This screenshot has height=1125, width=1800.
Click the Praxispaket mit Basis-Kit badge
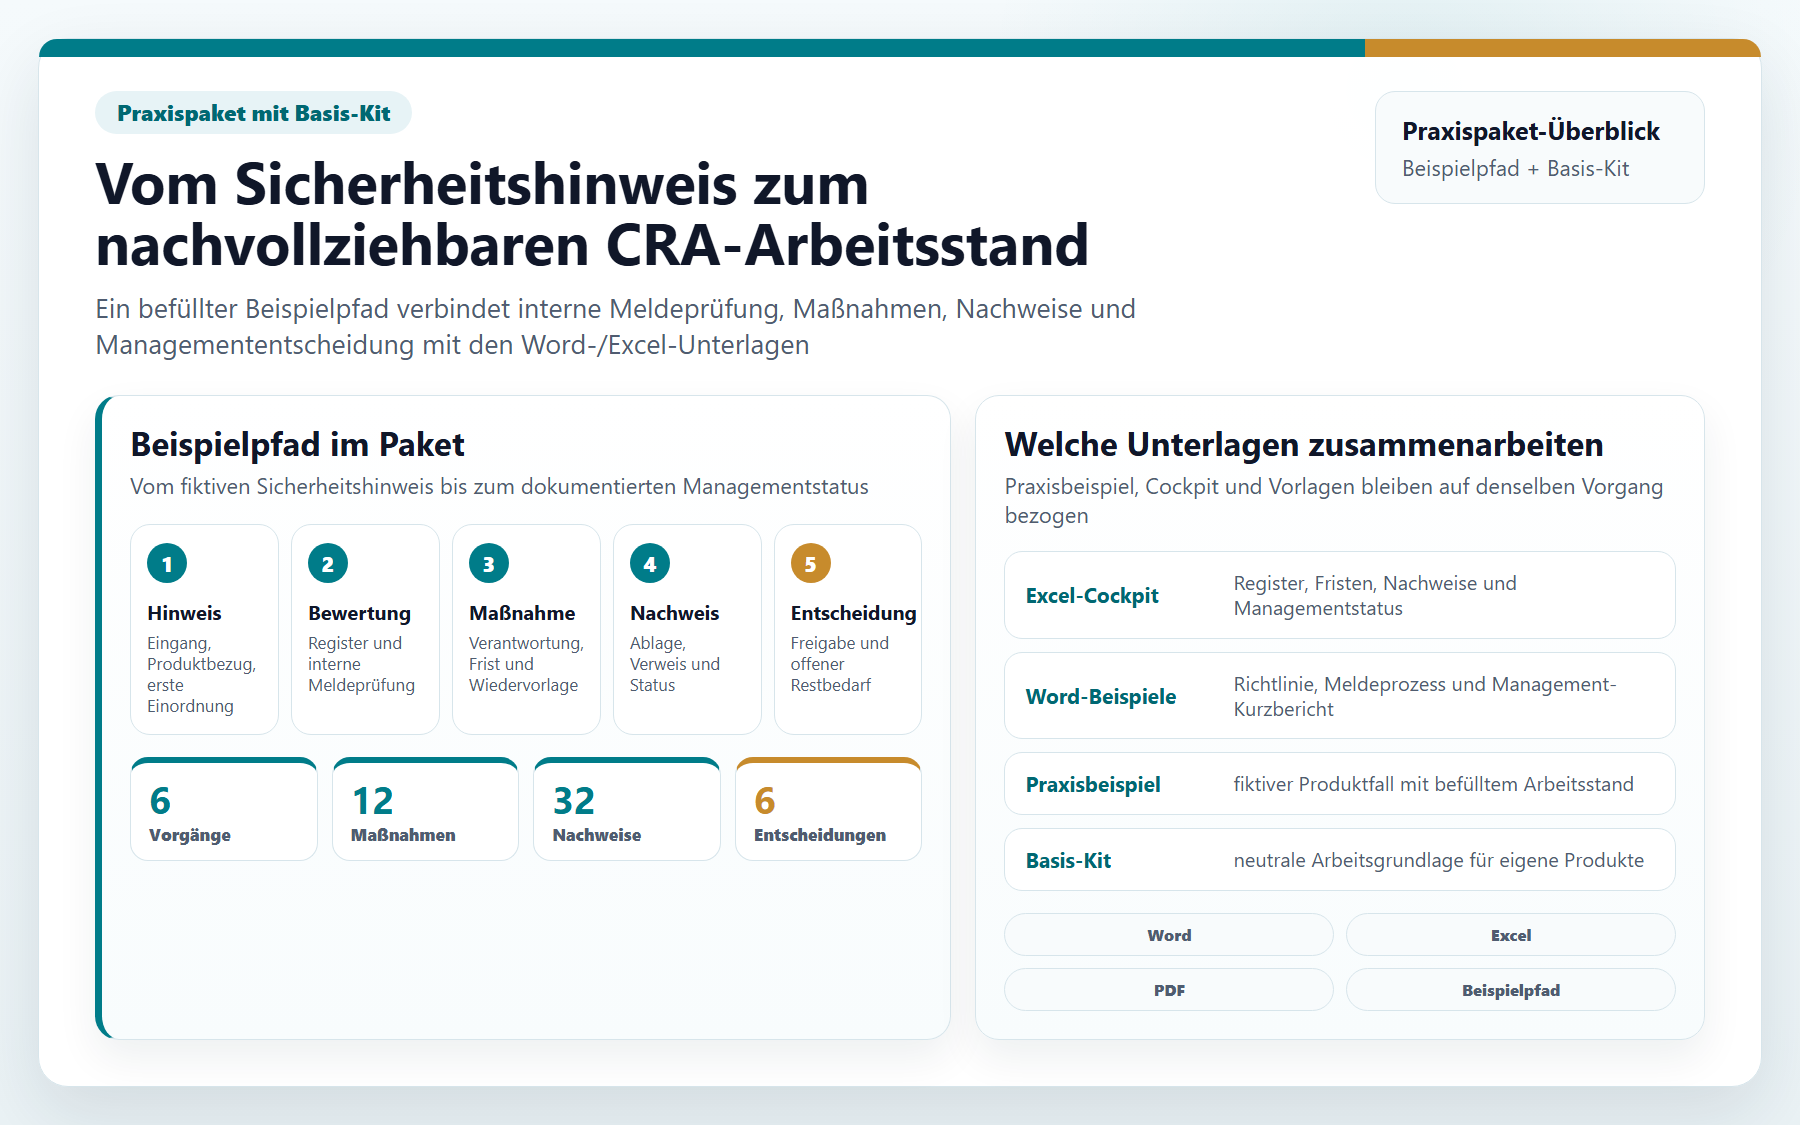(253, 113)
